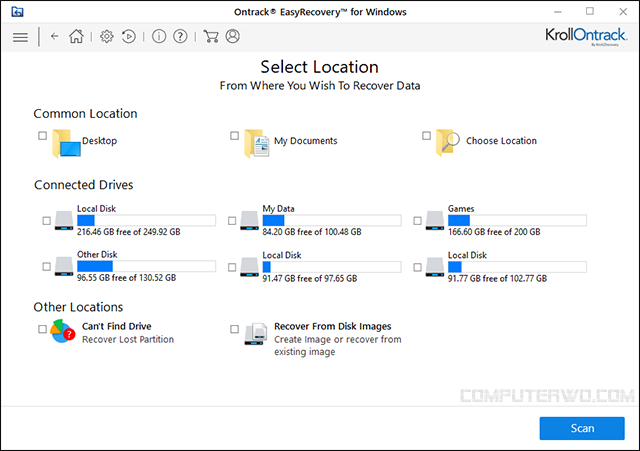Click "84.20 GB free of 100.48 GB" text
Image resolution: width=640 pixels, height=451 pixels.
tap(312, 232)
